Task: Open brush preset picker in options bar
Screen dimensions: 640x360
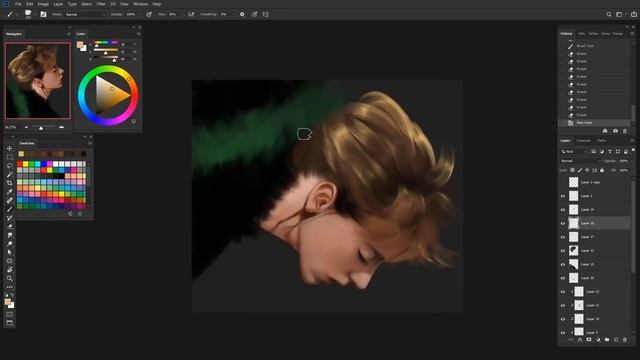Action: coord(29,14)
